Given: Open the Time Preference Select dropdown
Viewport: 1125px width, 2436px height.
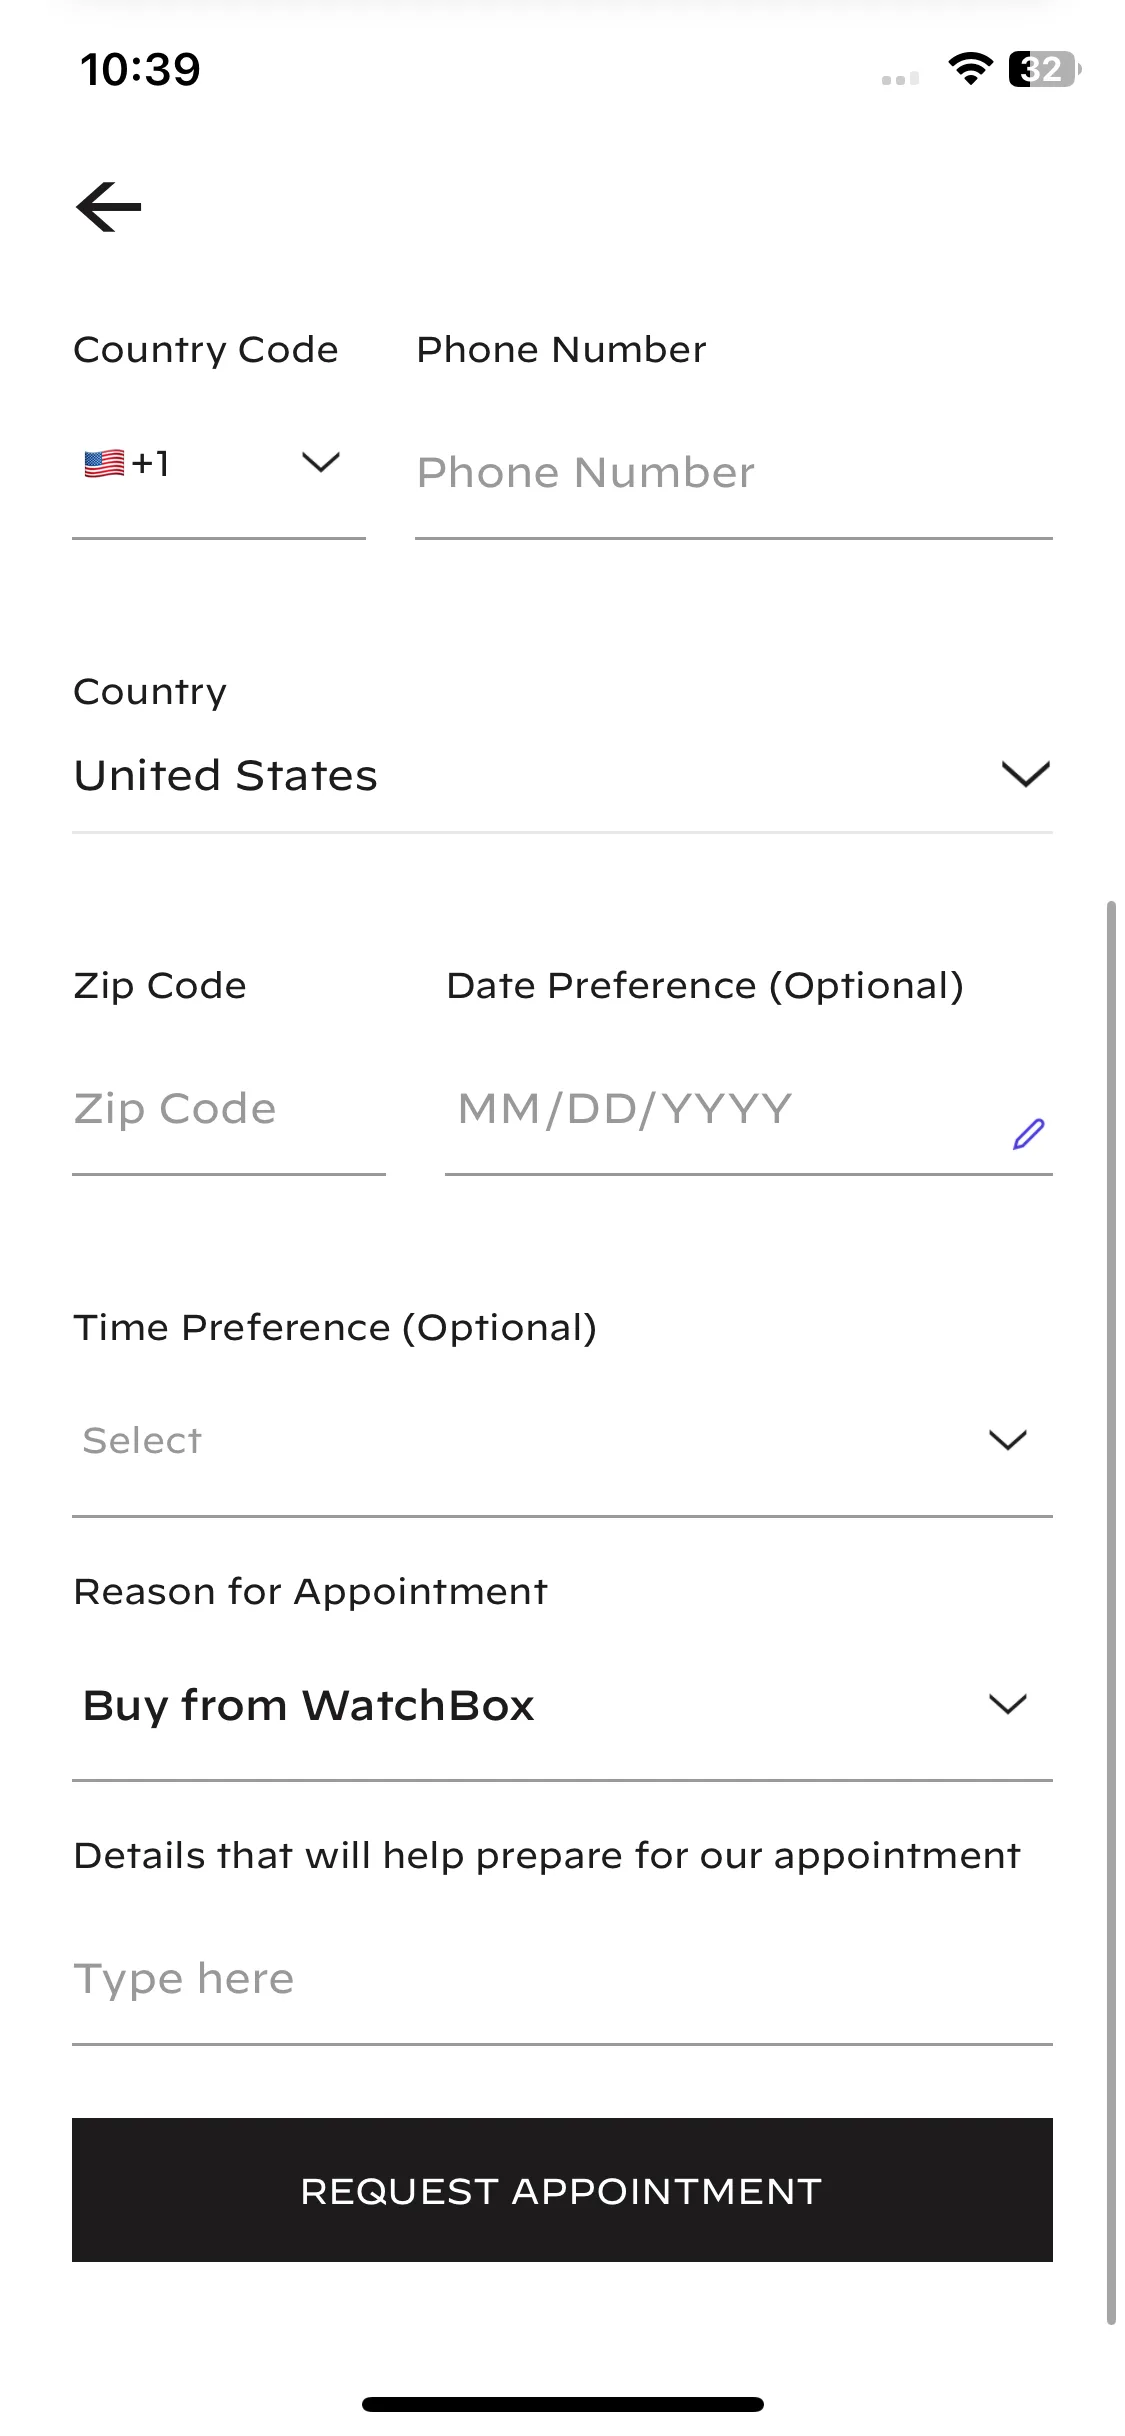Looking at the screenshot, I should (562, 1440).
